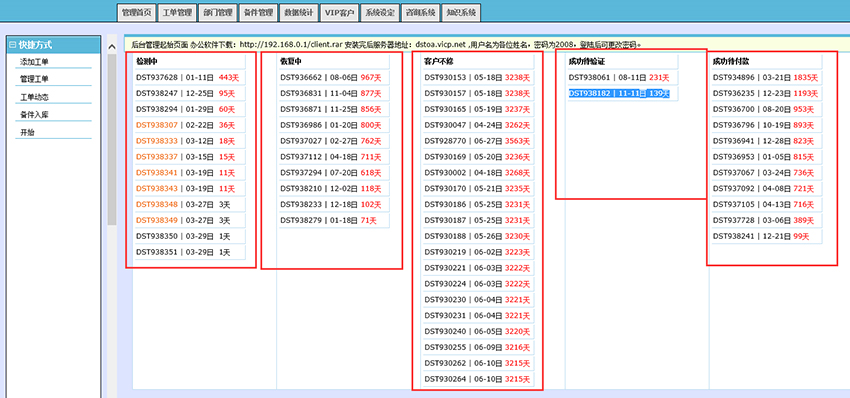Open 管理工单 in the sidebar
Image resolution: width=850 pixels, height=398 pixels.
[34, 79]
